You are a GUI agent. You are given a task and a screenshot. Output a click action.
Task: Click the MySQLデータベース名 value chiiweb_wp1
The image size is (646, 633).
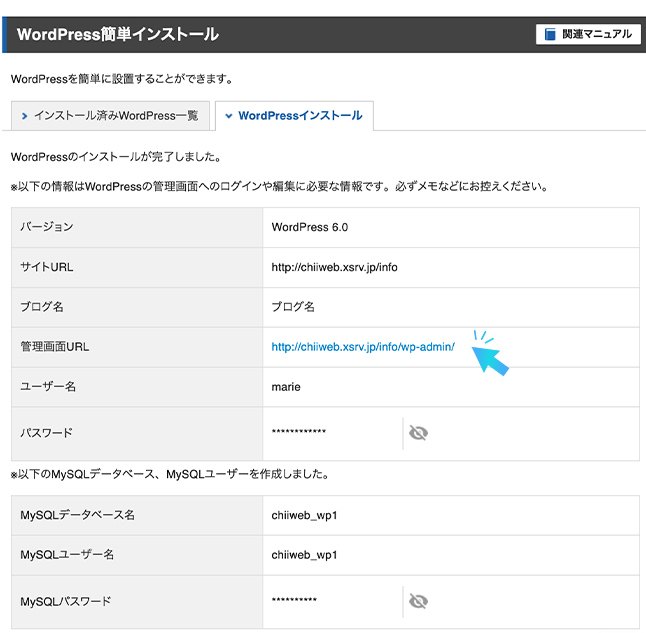(304, 516)
